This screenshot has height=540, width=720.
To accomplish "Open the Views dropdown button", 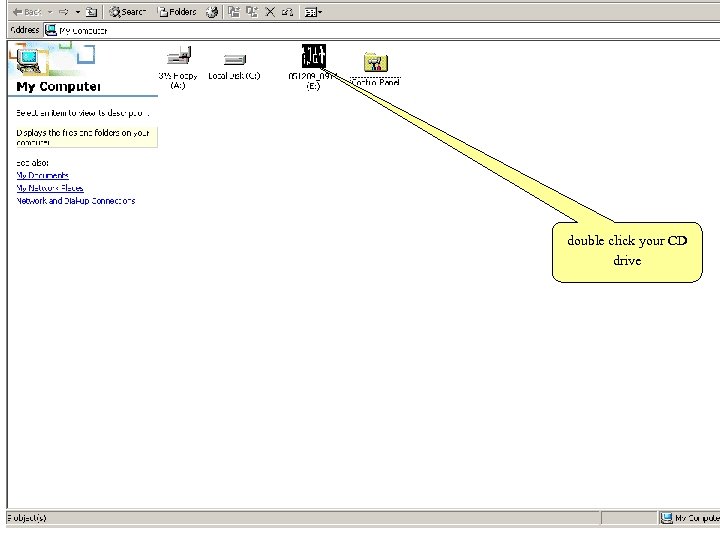I will (x=313, y=12).
